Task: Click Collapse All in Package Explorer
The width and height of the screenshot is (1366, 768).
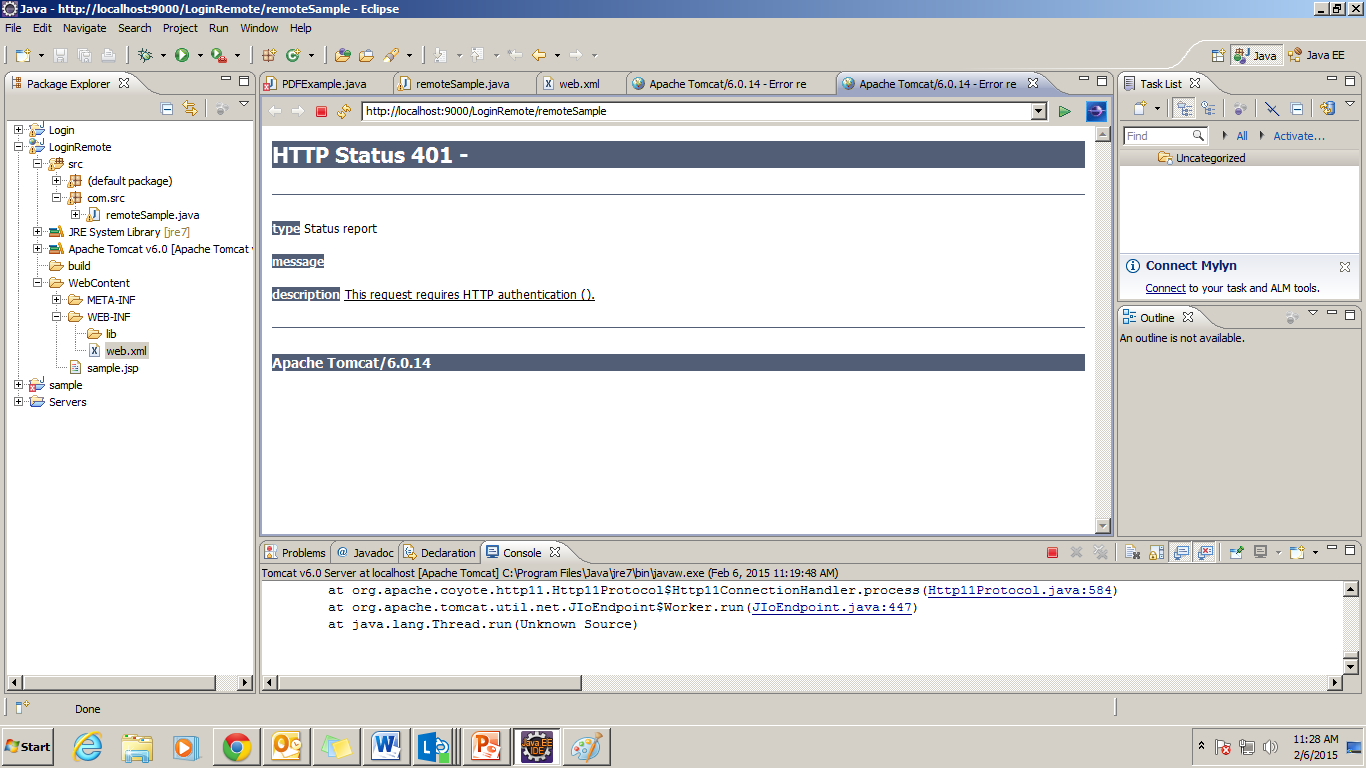Action: 167,108
